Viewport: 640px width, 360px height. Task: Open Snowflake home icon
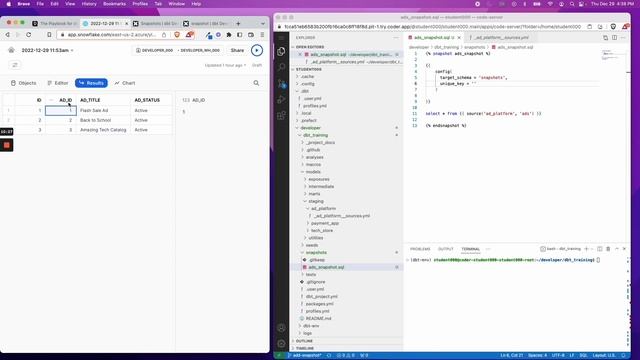[x=11, y=50]
